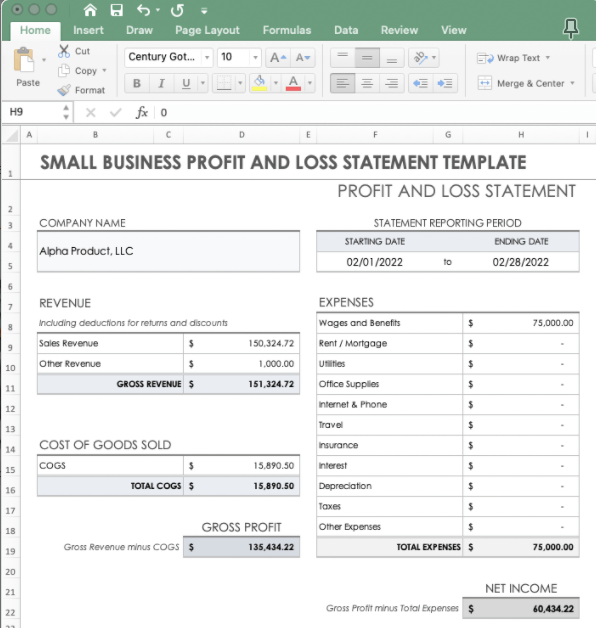This screenshot has width=596, height=628.
Task: Apply the yellow fill color swatch
Action: point(259,83)
